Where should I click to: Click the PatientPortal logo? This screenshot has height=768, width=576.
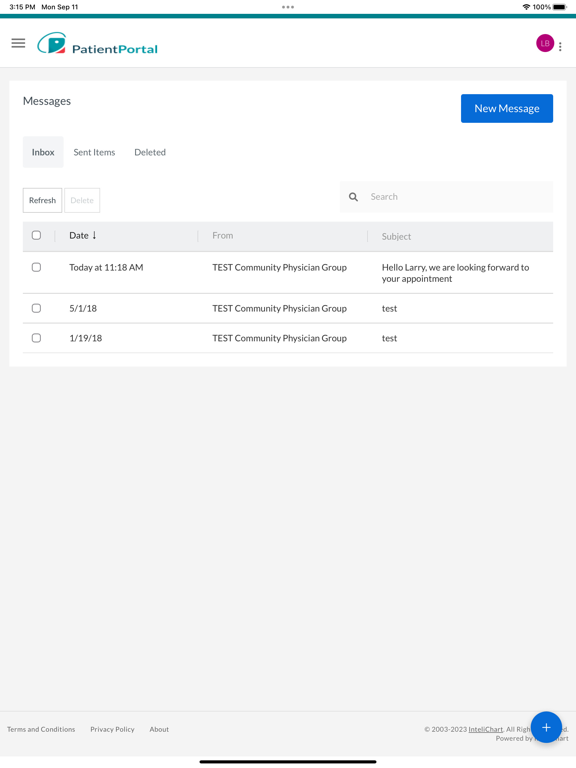tap(97, 44)
